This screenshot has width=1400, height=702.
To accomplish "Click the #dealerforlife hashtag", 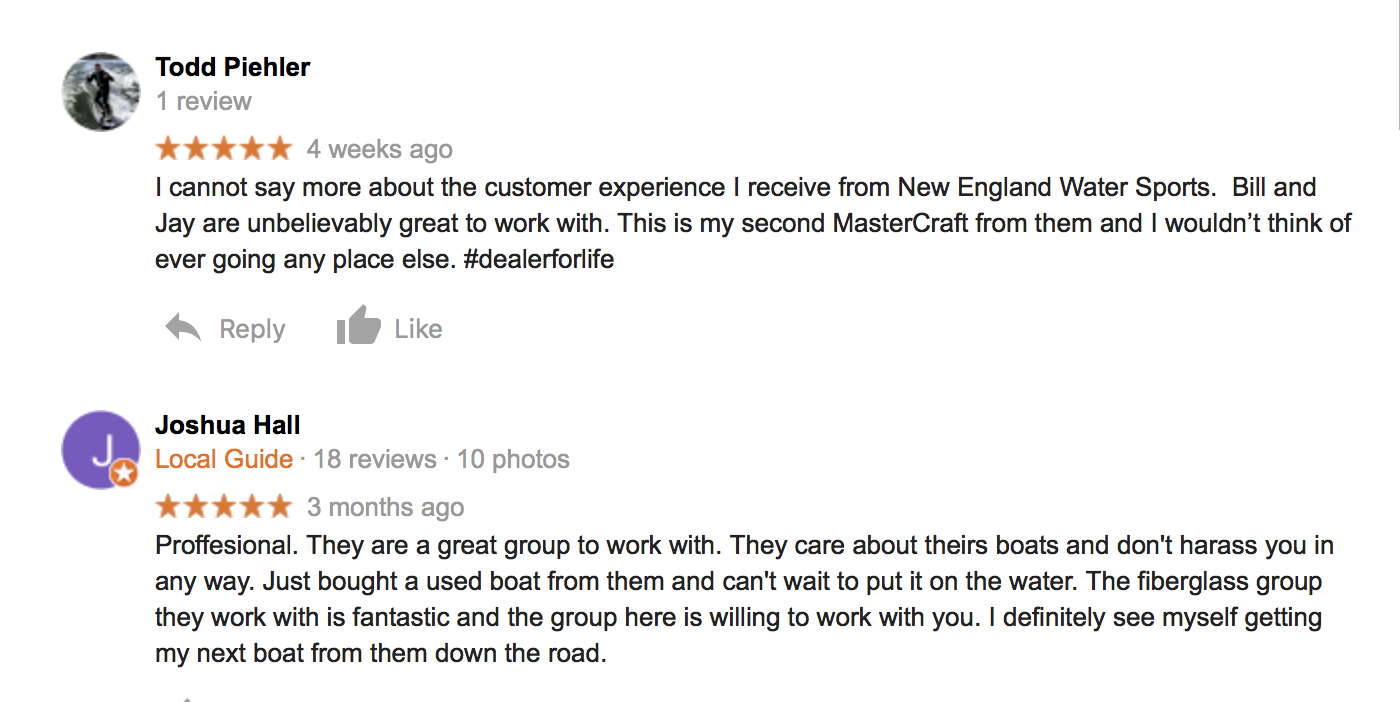I will [539, 260].
